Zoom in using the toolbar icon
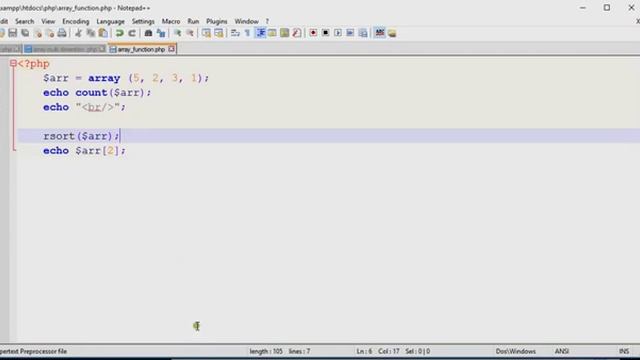The image size is (640, 360). click(178, 33)
